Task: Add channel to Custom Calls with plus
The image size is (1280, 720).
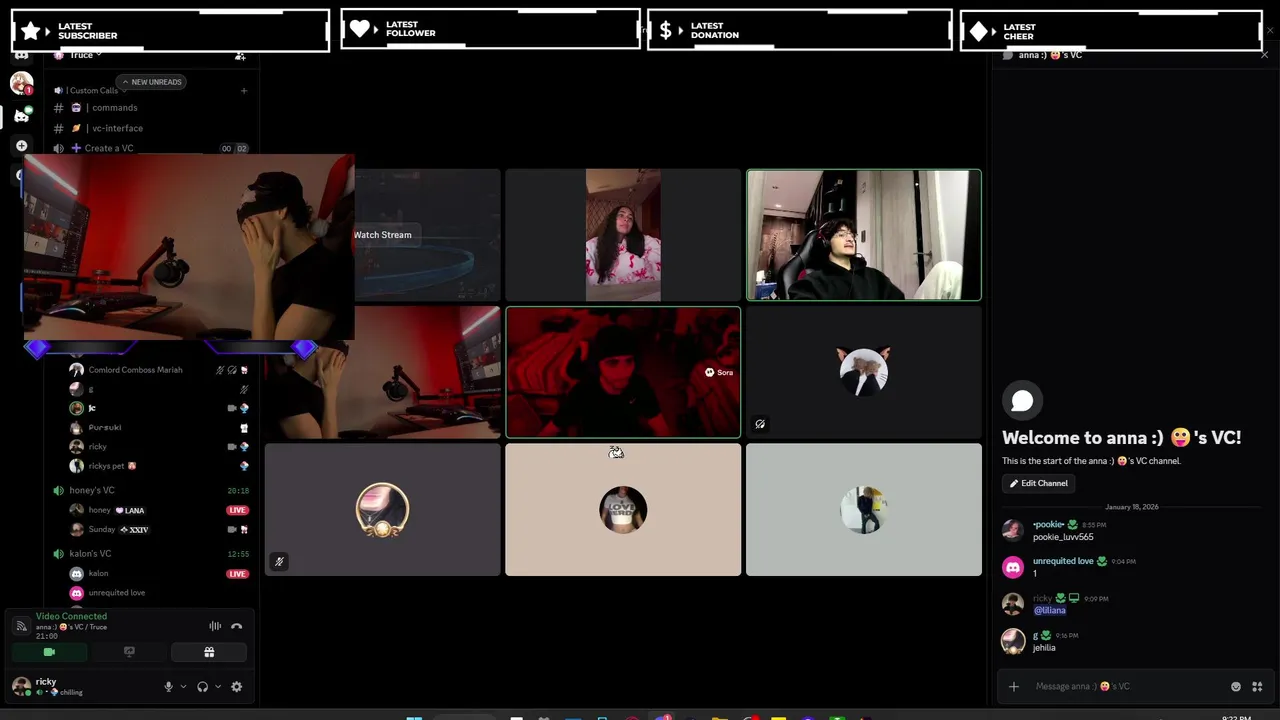Action: 243,91
